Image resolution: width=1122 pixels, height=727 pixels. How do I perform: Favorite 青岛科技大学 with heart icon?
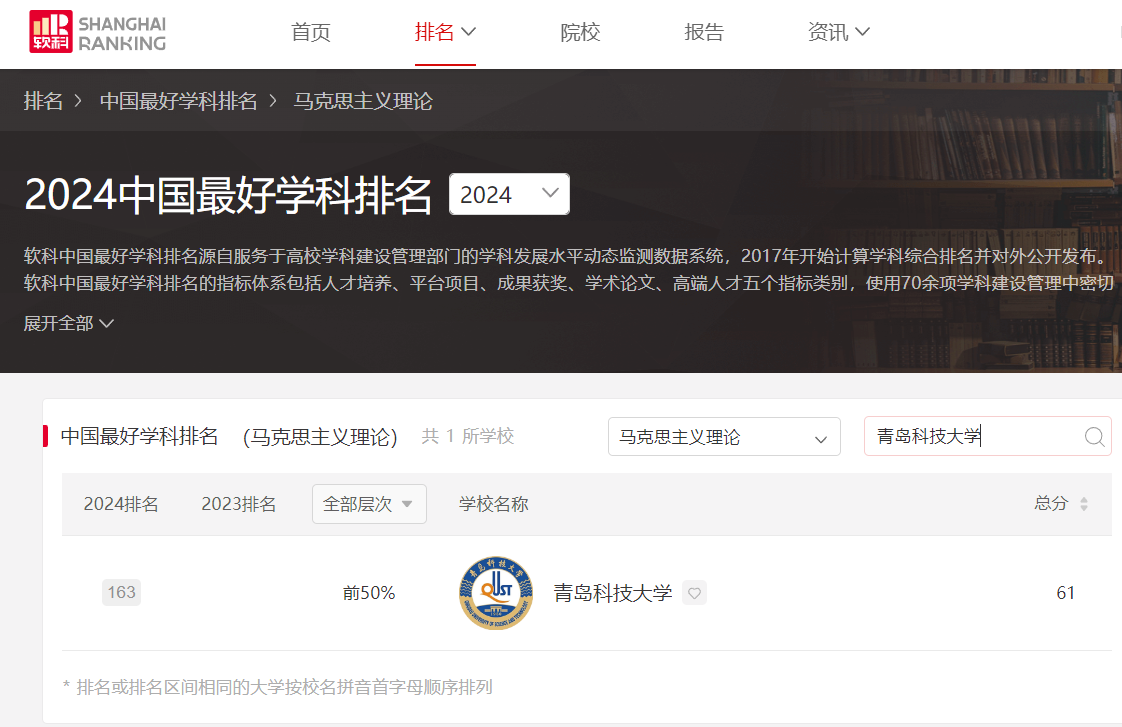coord(695,593)
